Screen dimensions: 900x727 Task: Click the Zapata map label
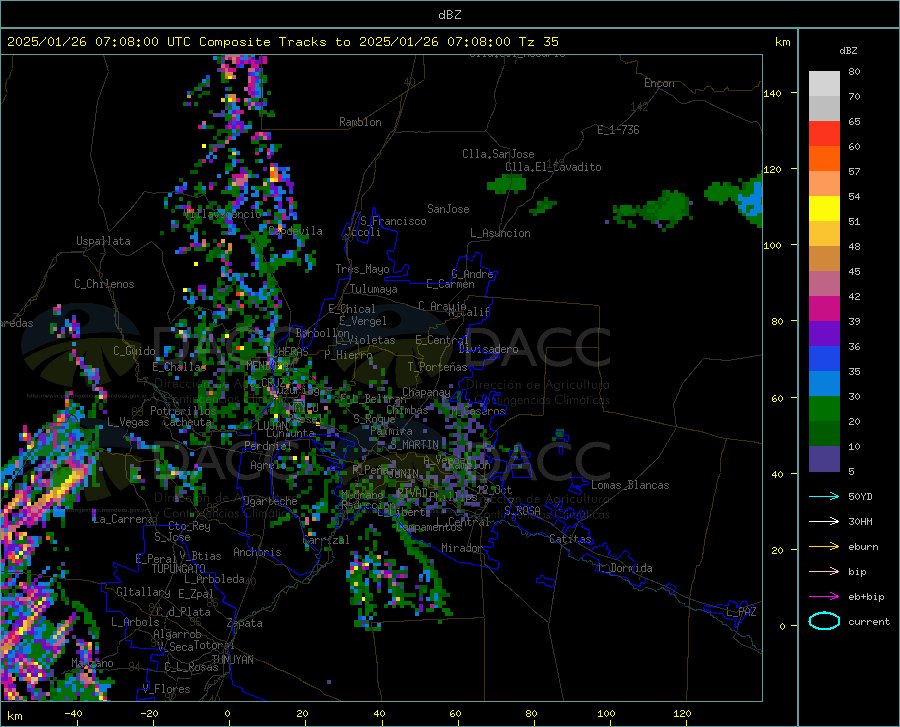tap(245, 623)
